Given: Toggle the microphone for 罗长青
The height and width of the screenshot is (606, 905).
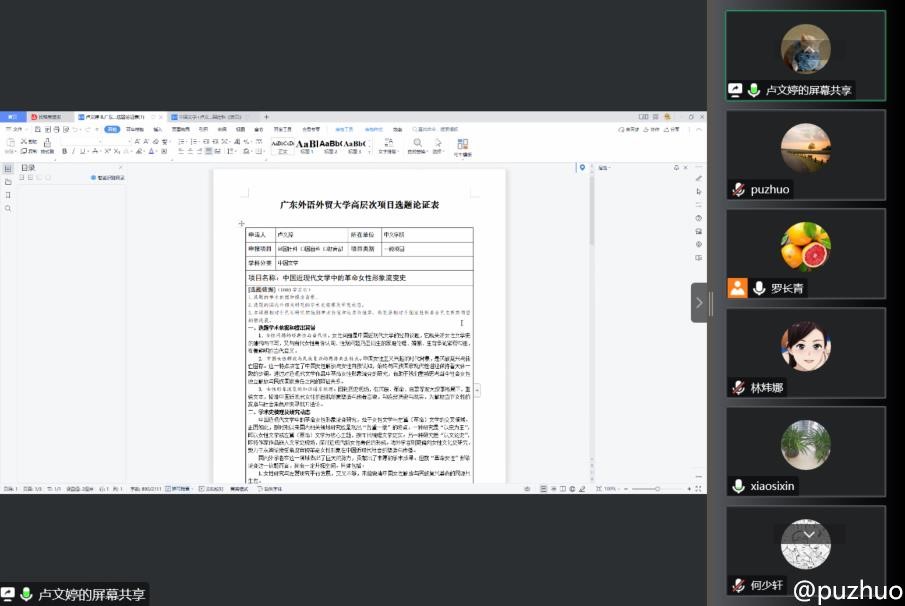Looking at the screenshot, I should [x=759, y=289].
